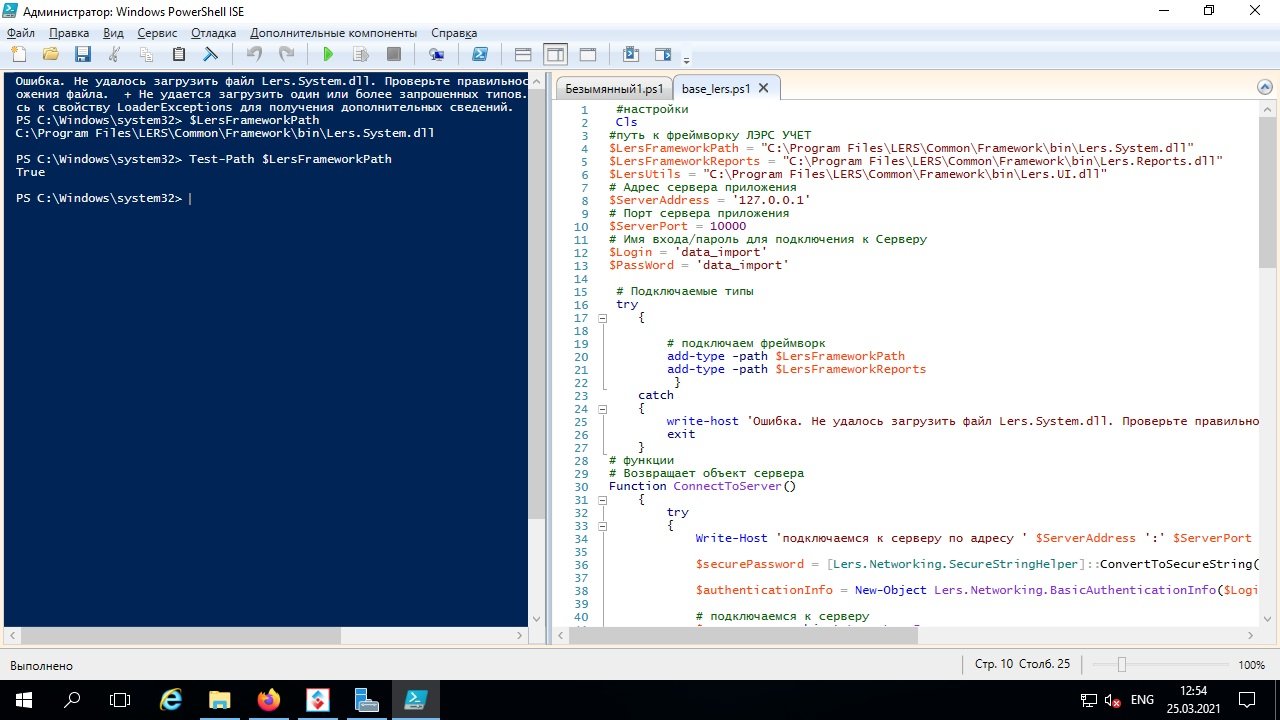Launch Firefox from taskbar
This screenshot has width=1280, height=720.
(268, 700)
